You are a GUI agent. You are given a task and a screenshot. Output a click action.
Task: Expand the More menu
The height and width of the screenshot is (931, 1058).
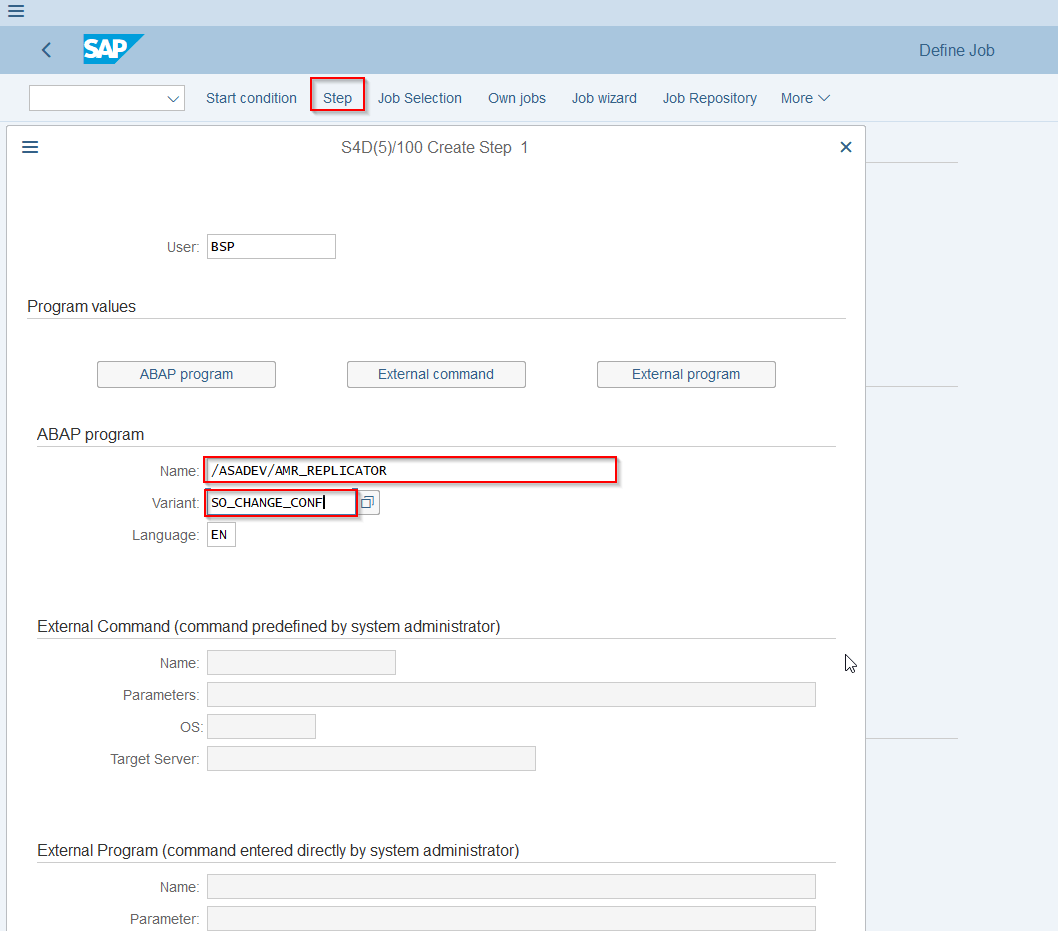coord(805,98)
